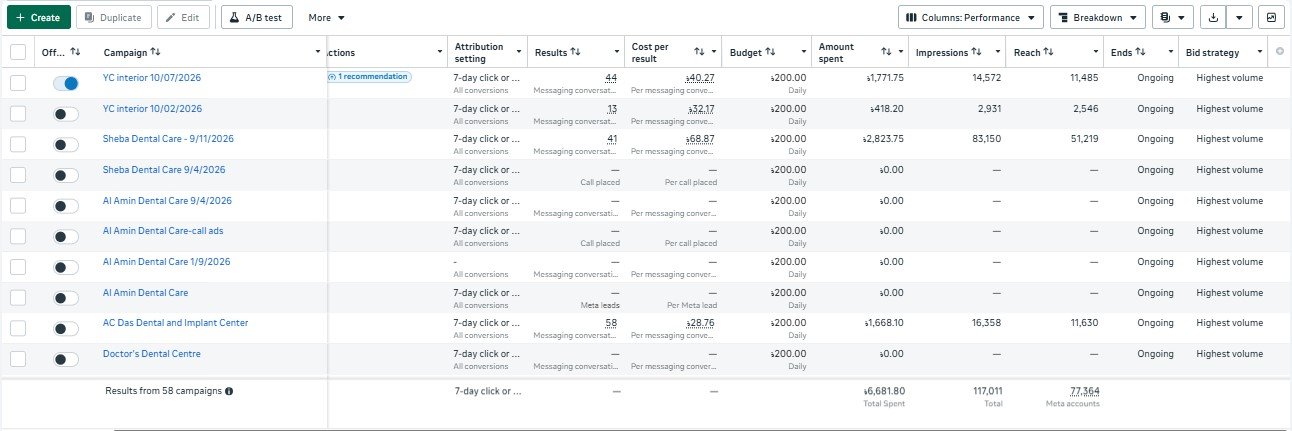Click the green Create button
The image size is (1292, 431).
click(37, 17)
